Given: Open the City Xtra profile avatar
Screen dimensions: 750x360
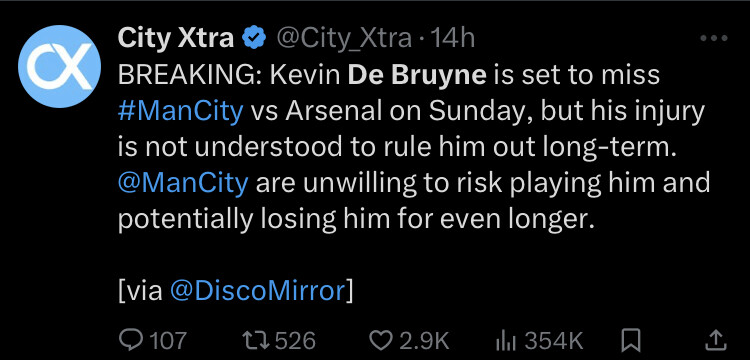Looking at the screenshot, I should [59, 66].
